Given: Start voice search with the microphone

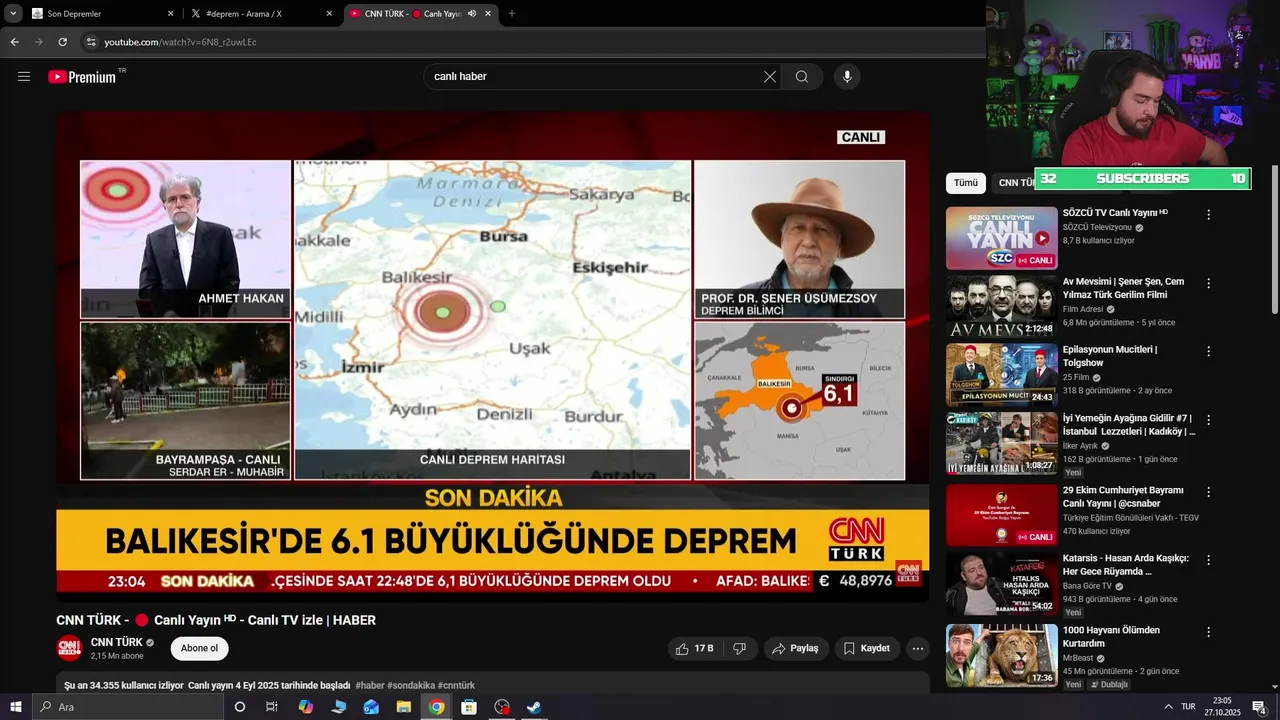Looking at the screenshot, I should [x=847, y=77].
